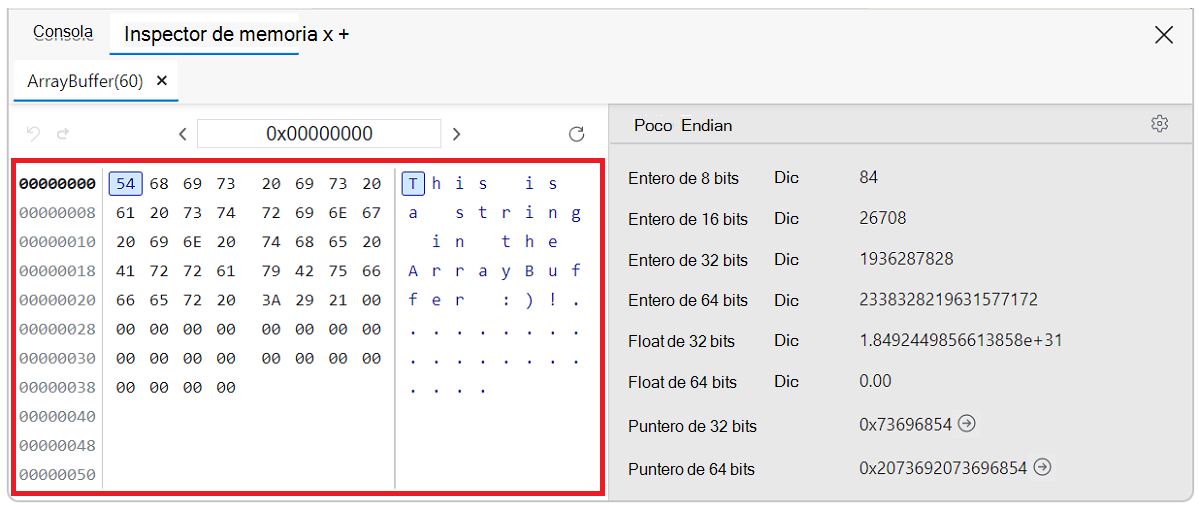Go to next memory page arrow
Viewport: 1200px width, 510px height.
[456, 134]
